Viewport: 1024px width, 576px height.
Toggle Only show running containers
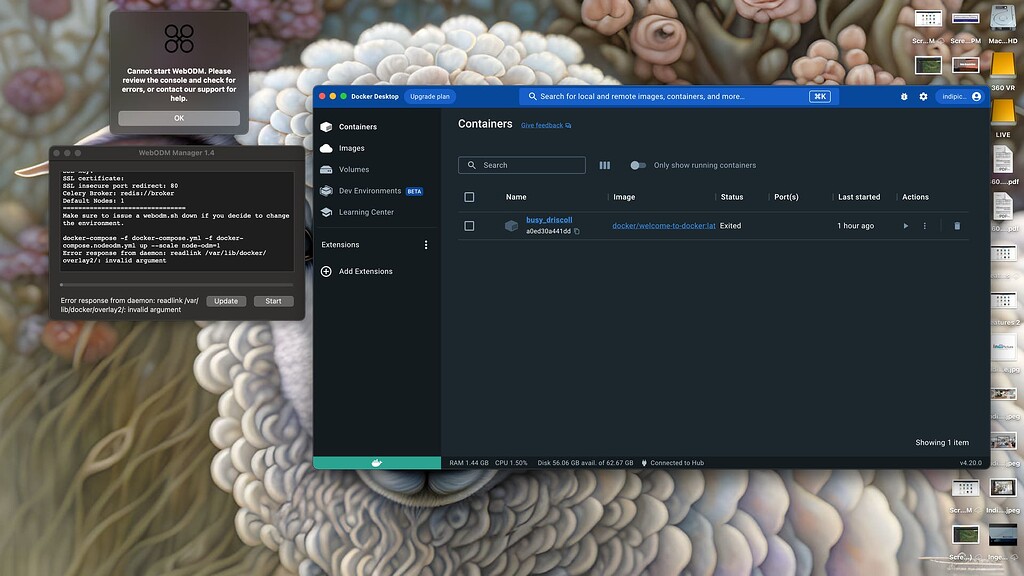point(637,165)
